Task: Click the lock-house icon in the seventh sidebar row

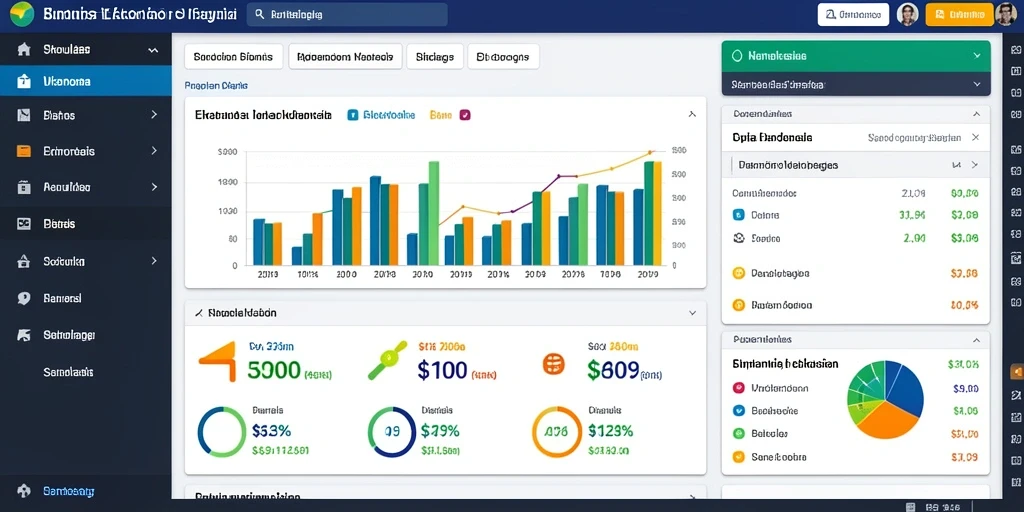Action: pos(24,261)
